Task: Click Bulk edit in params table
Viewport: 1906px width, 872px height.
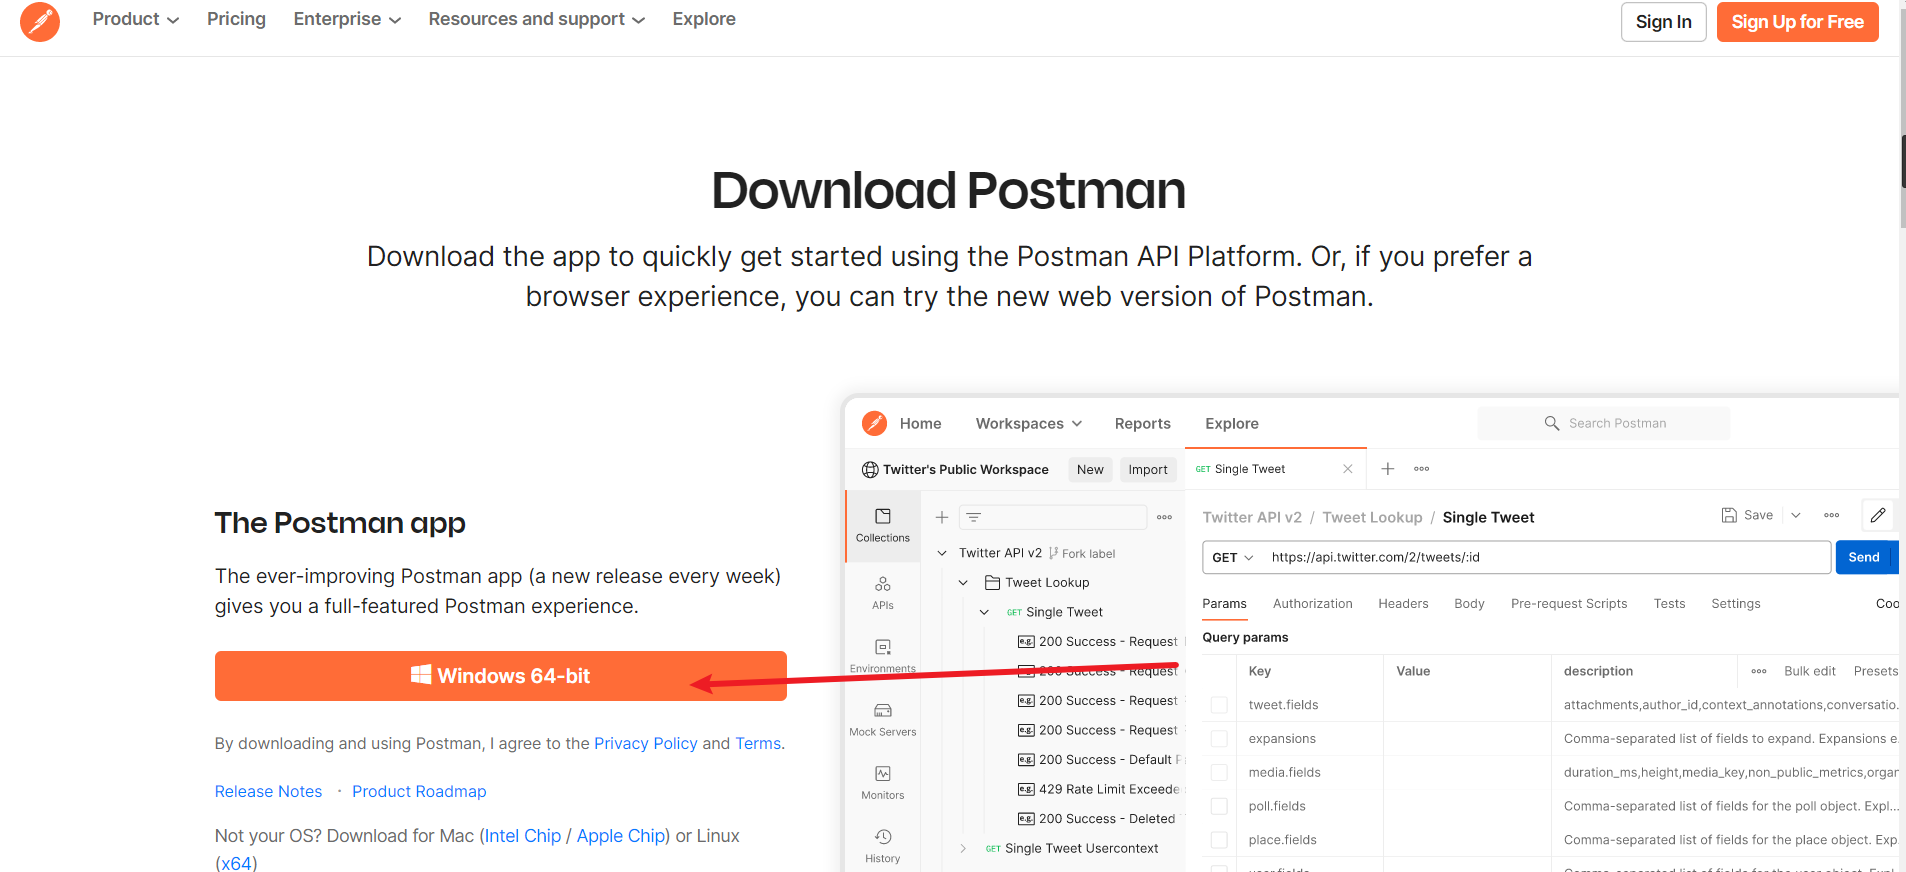Action: pyautogui.click(x=1810, y=671)
